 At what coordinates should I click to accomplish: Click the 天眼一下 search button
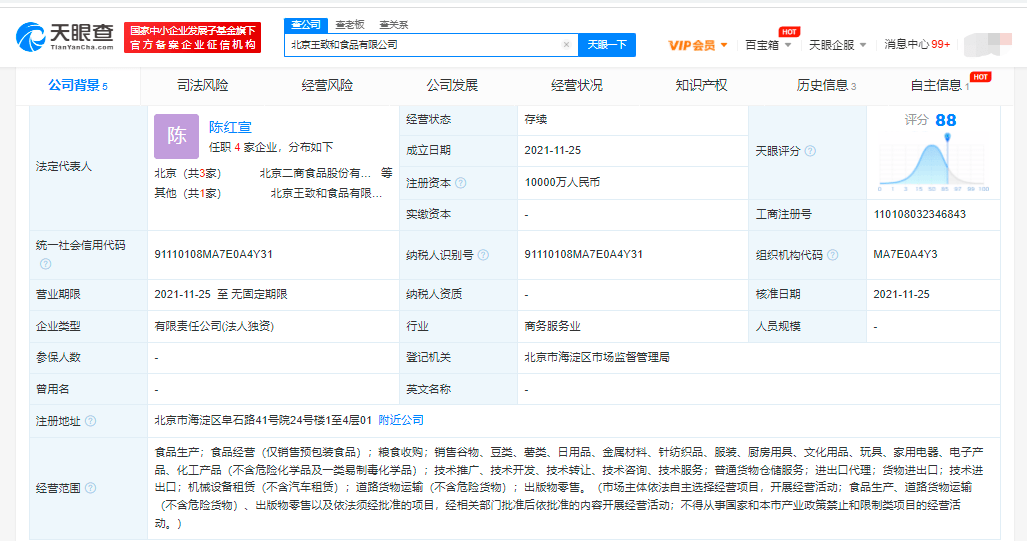(607, 45)
